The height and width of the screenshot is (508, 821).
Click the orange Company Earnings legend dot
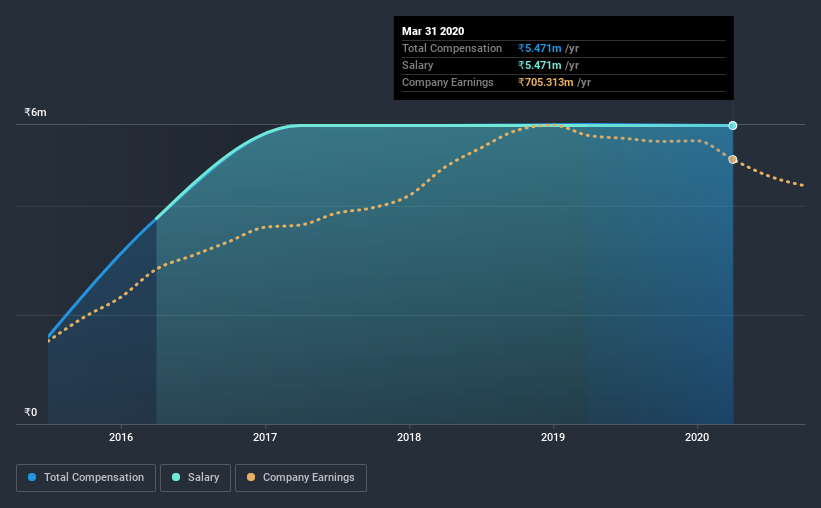tap(251, 477)
